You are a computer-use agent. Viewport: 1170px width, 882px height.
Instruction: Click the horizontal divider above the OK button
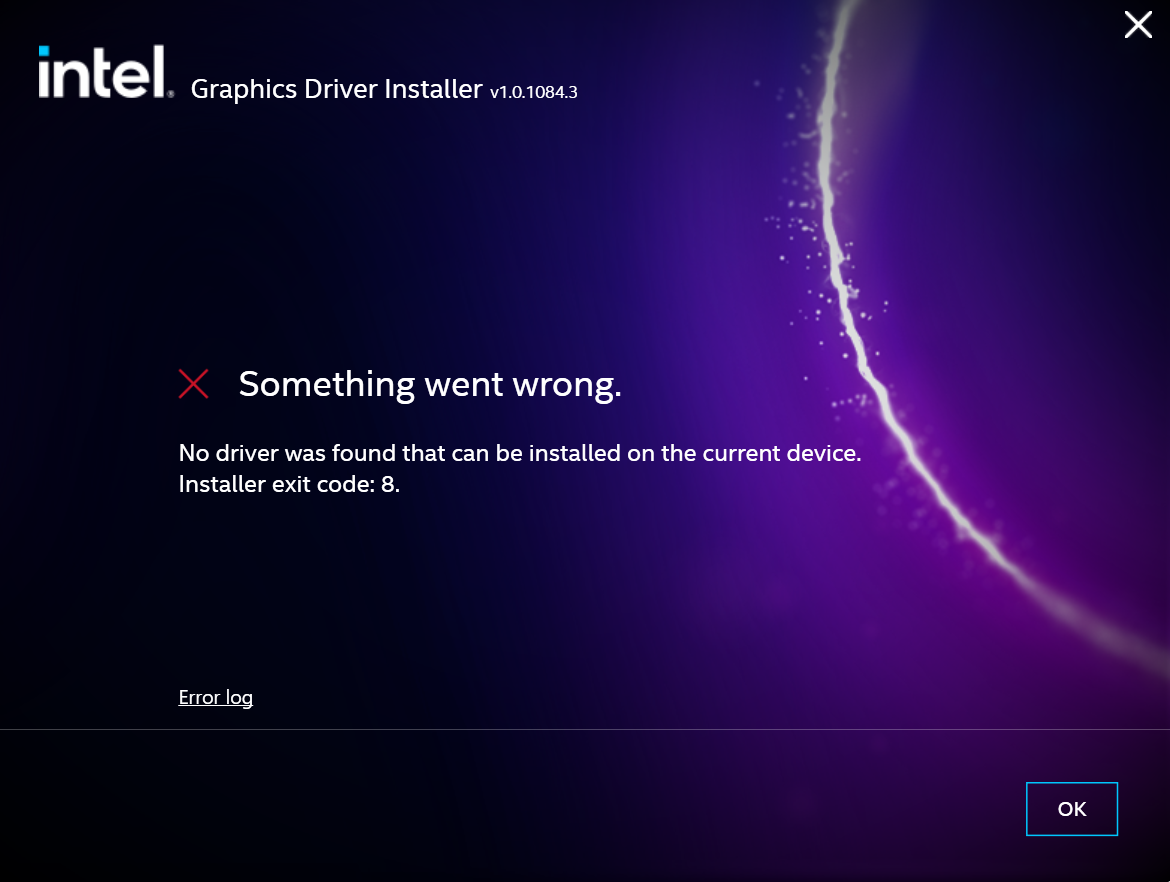pyautogui.click(x=585, y=729)
